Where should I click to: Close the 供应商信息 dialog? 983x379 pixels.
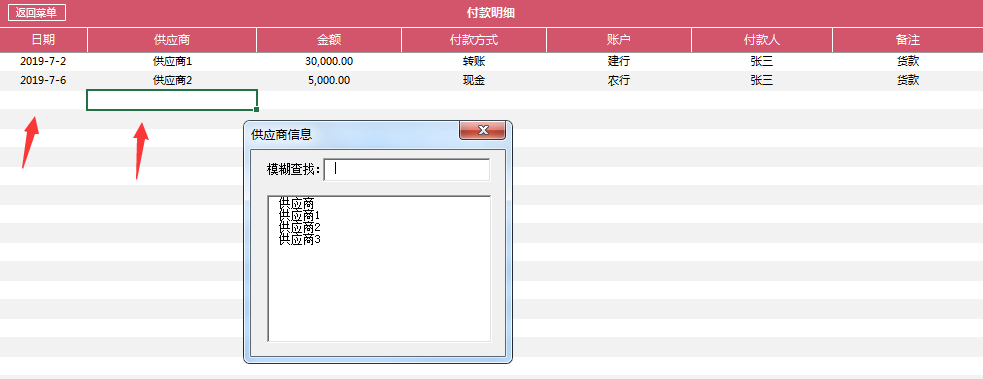pyautogui.click(x=483, y=130)
